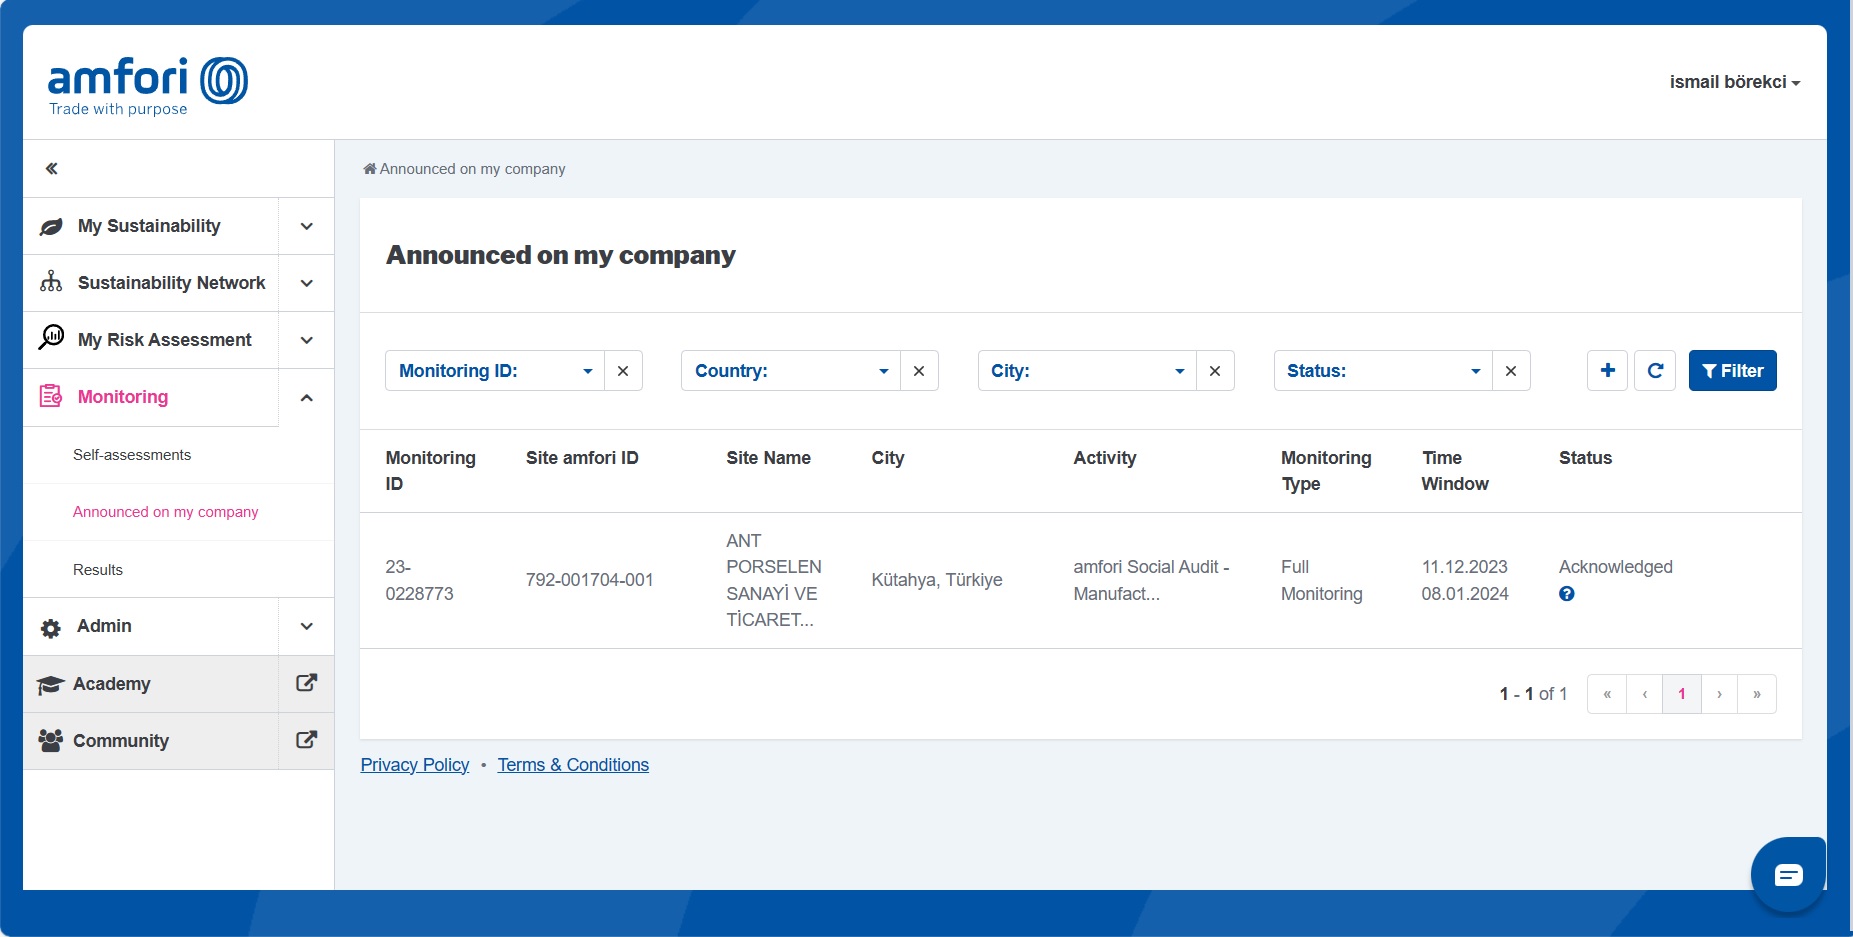Image resolution: width=1853 pixels, height=937 pixels.
Task: Click the home breadcrumb icon
Action: (x=370, y=169)
